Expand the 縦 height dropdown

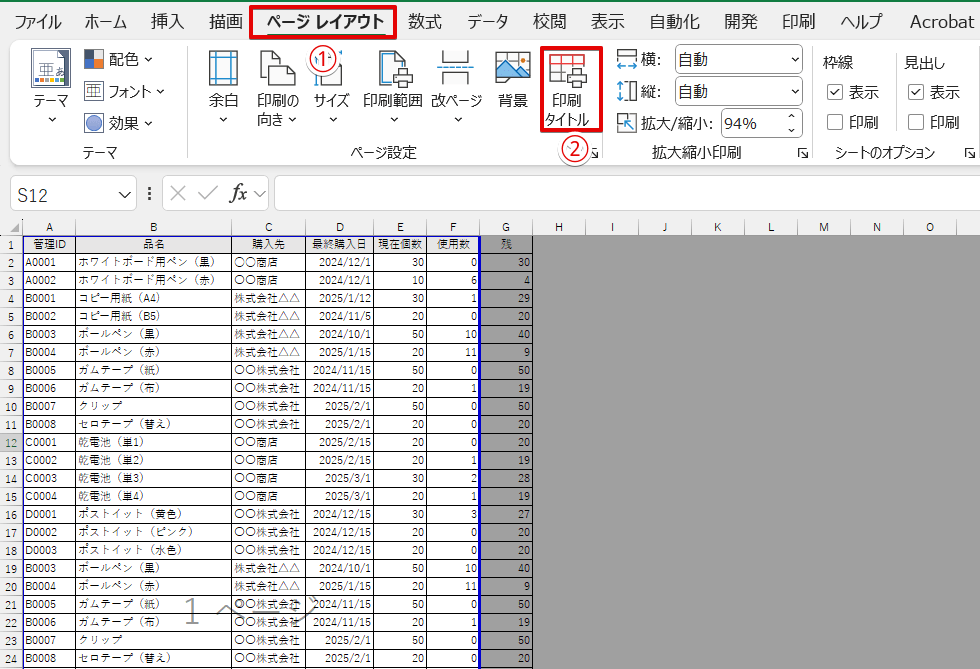pos(794,92)
